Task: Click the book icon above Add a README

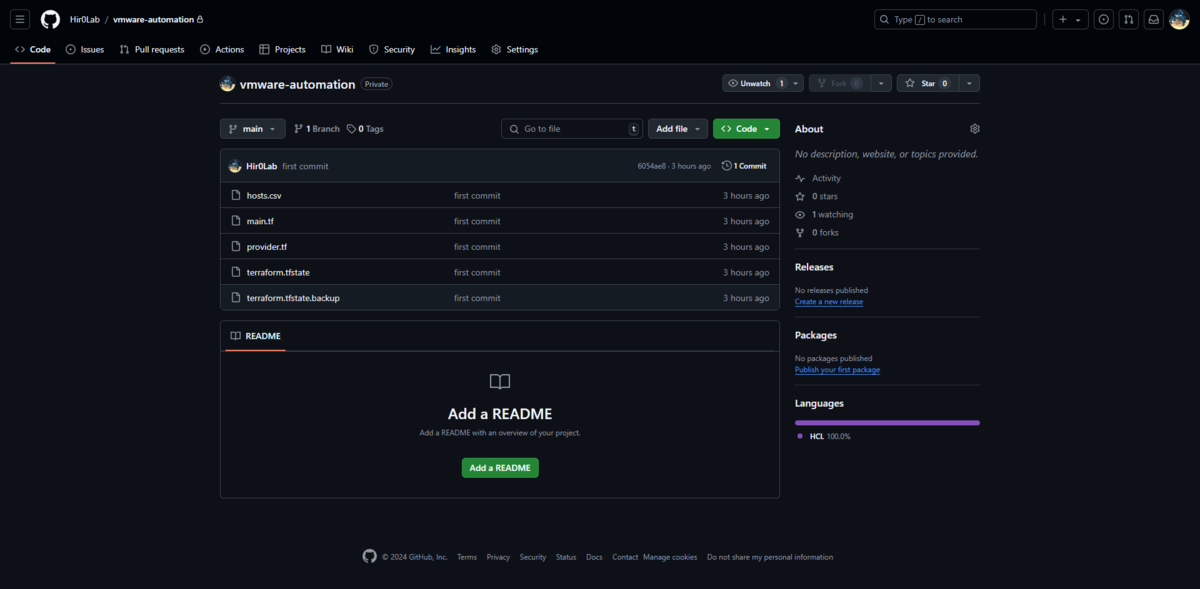Action: pos(500,381)
